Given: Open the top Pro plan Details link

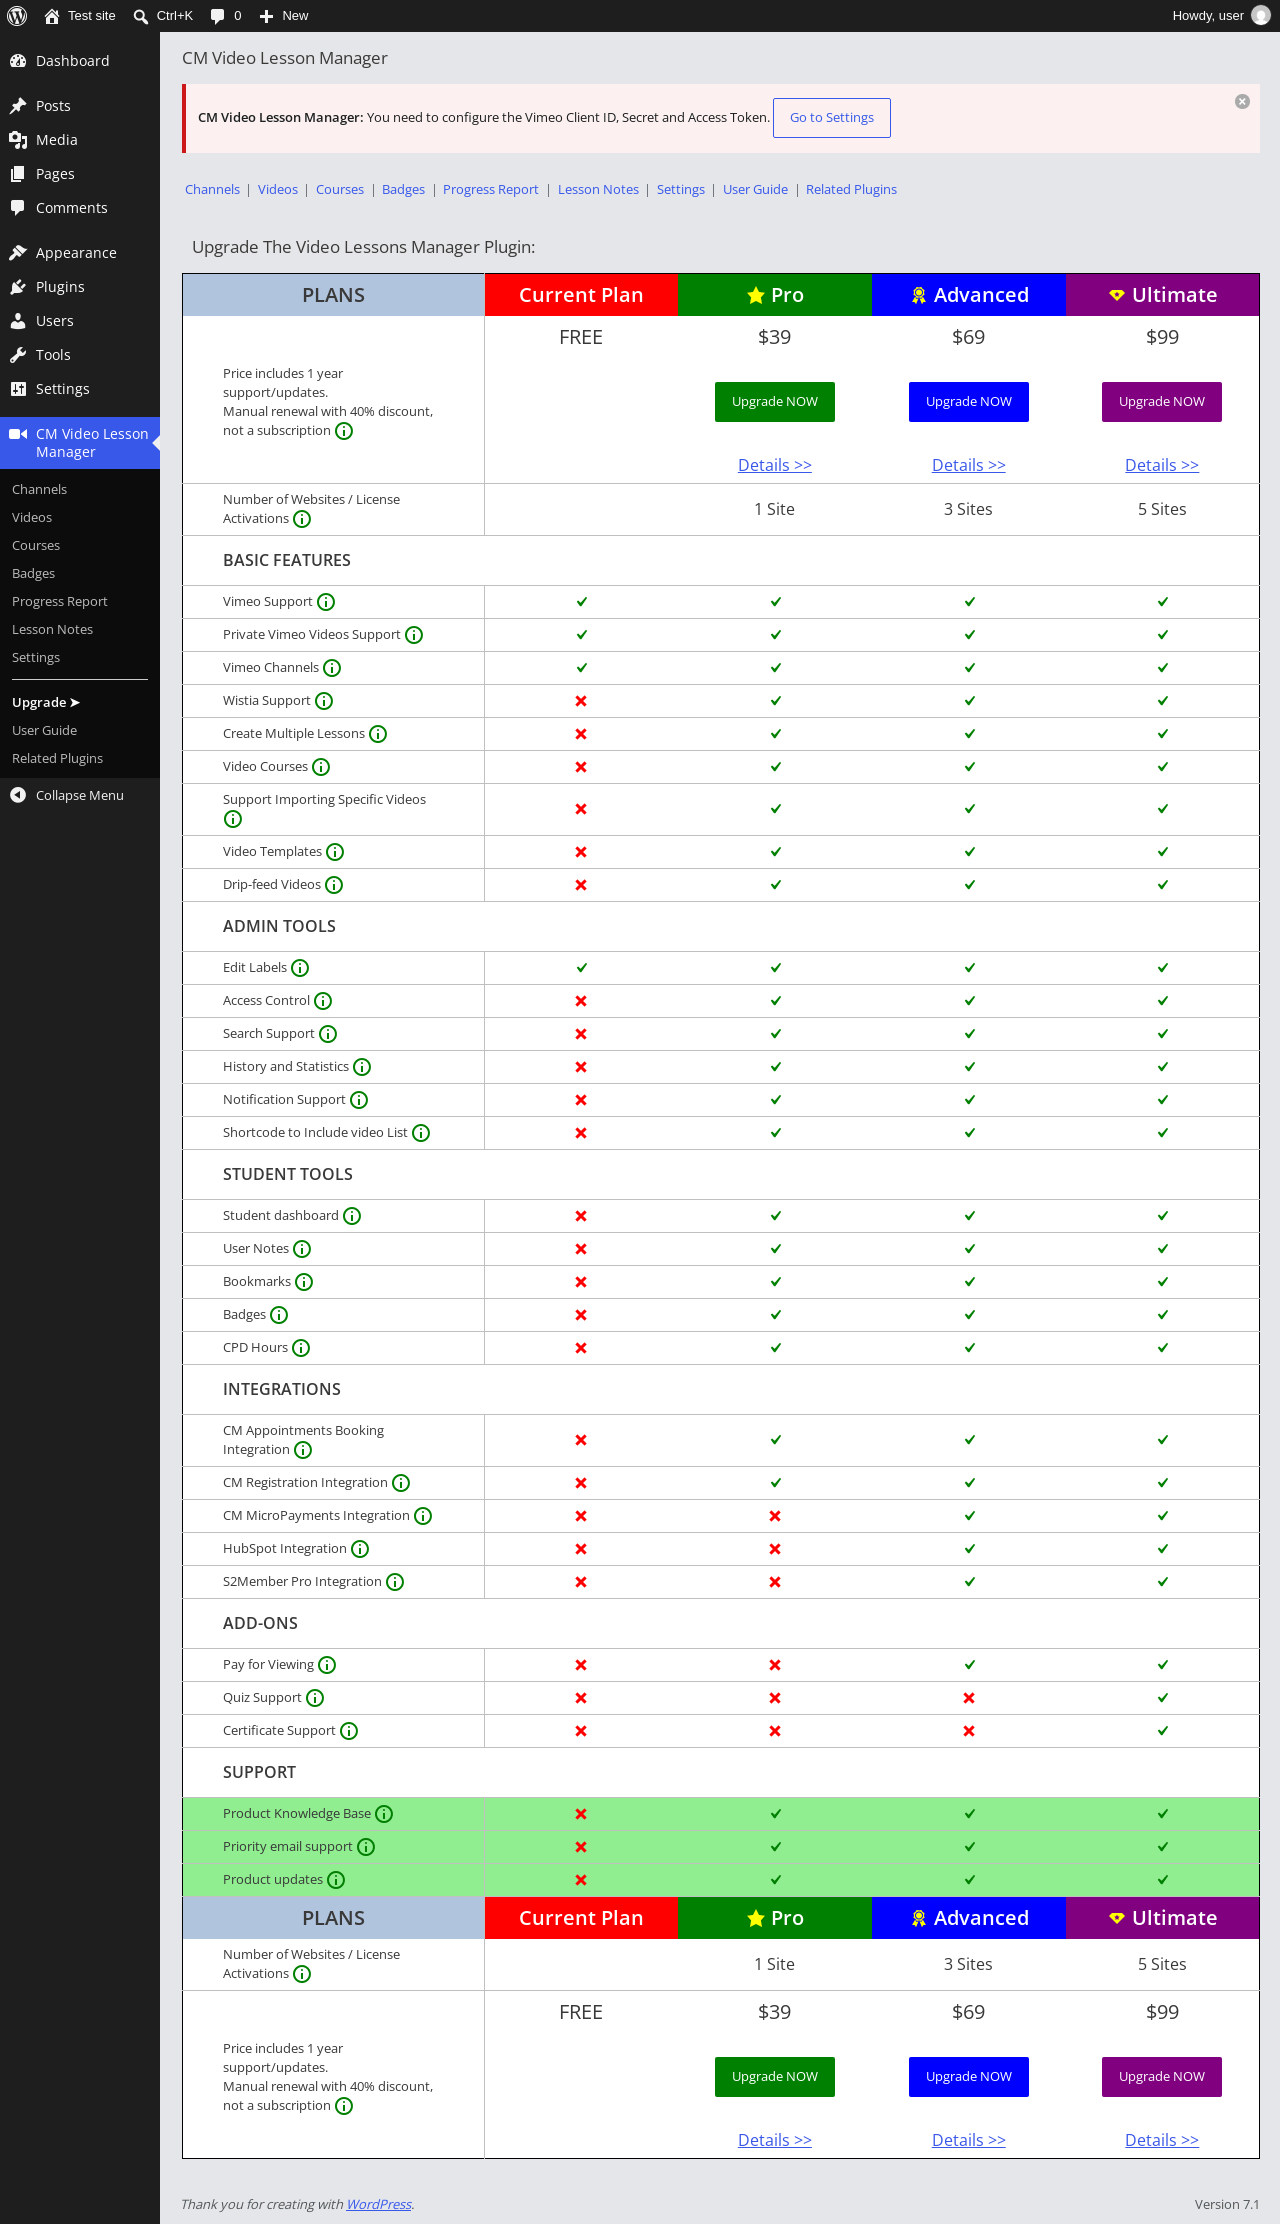Looking at the screenshot, I should pos(775,465).
